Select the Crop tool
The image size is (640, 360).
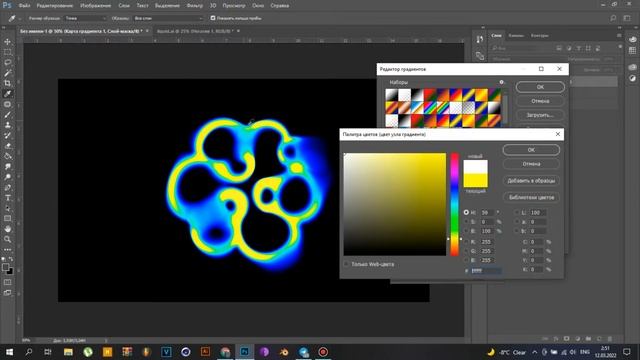point(7,83)
